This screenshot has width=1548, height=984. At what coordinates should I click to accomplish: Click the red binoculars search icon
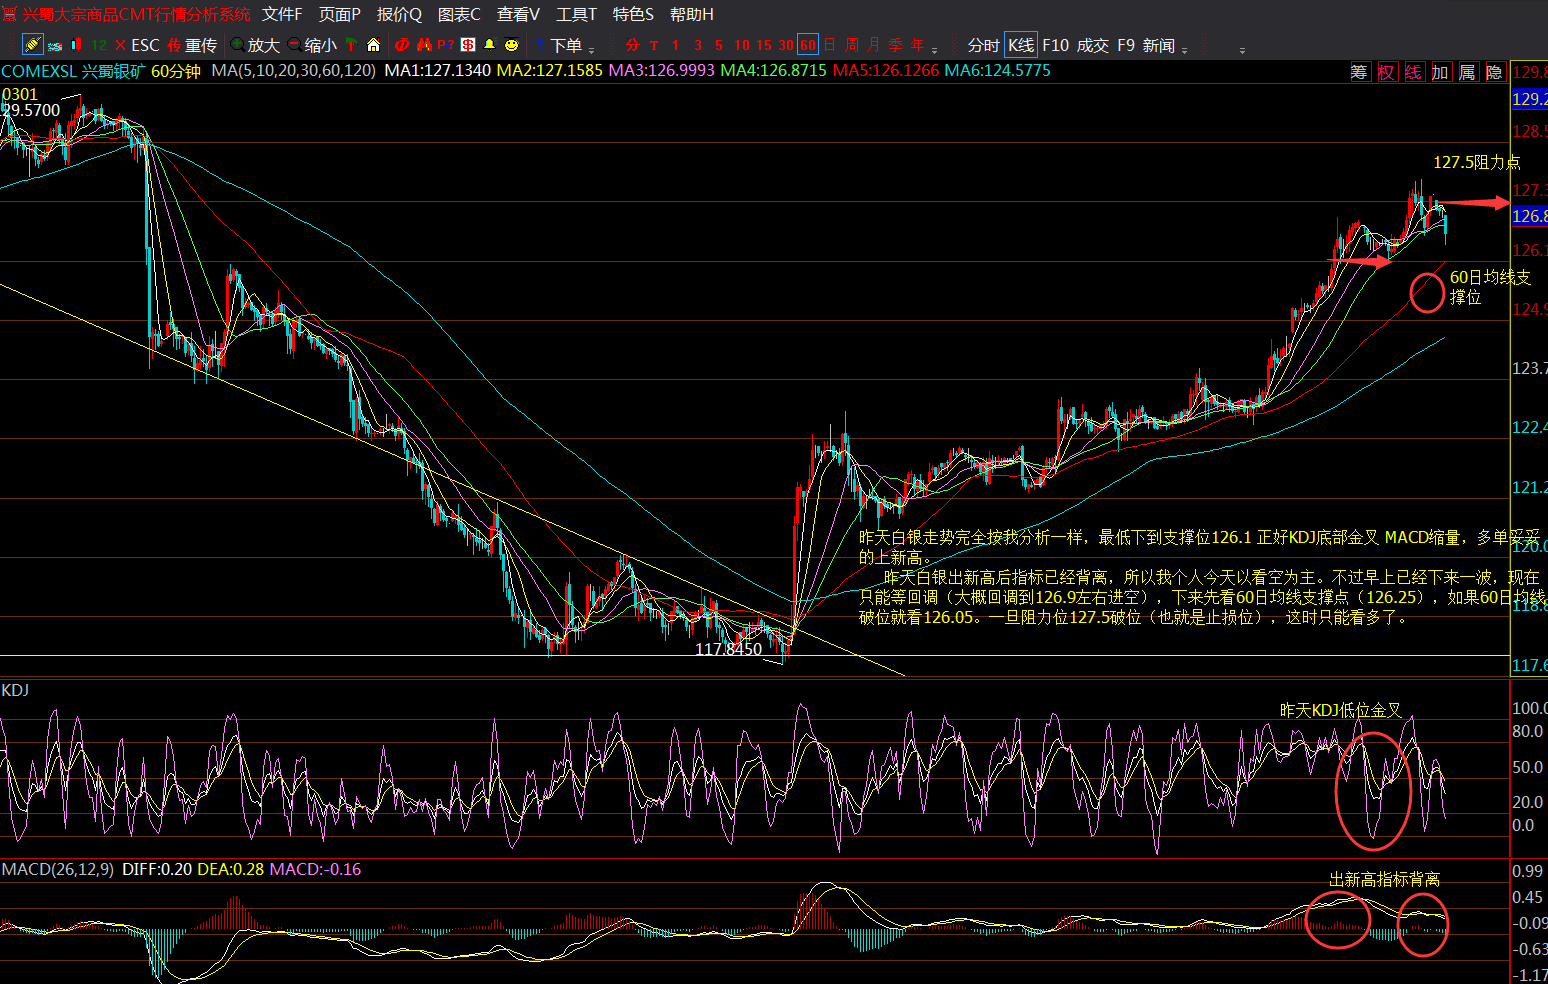click(424, 45)
